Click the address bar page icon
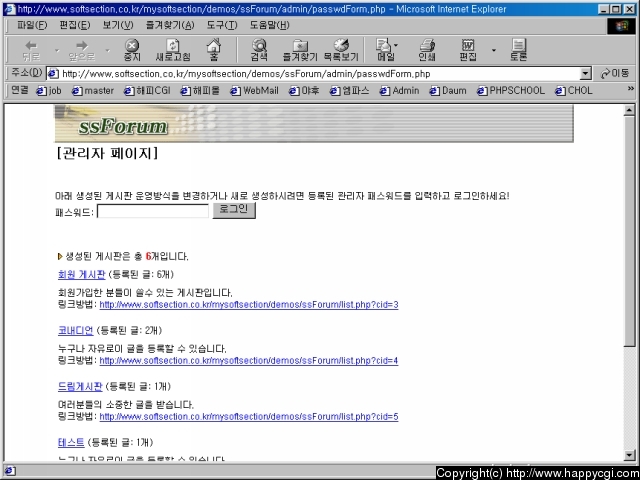Viewport: 640px width, 480px height. click(x=53, y=73)
